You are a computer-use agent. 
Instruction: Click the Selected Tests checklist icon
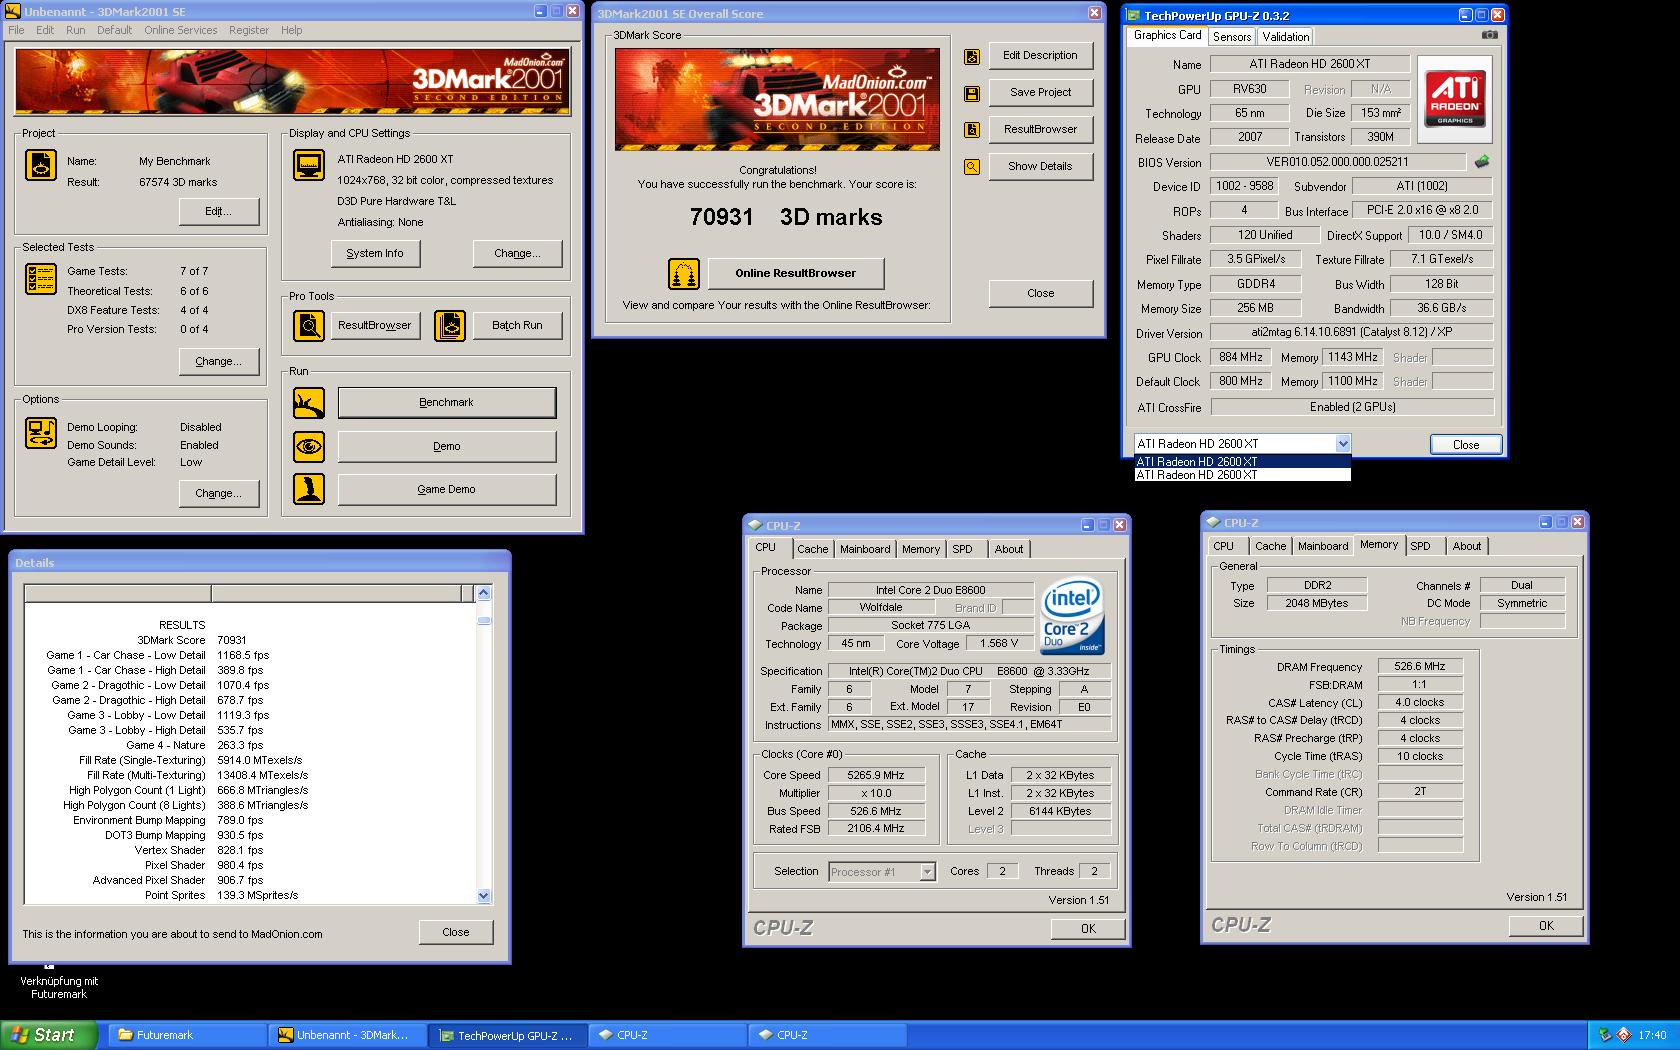41,279
